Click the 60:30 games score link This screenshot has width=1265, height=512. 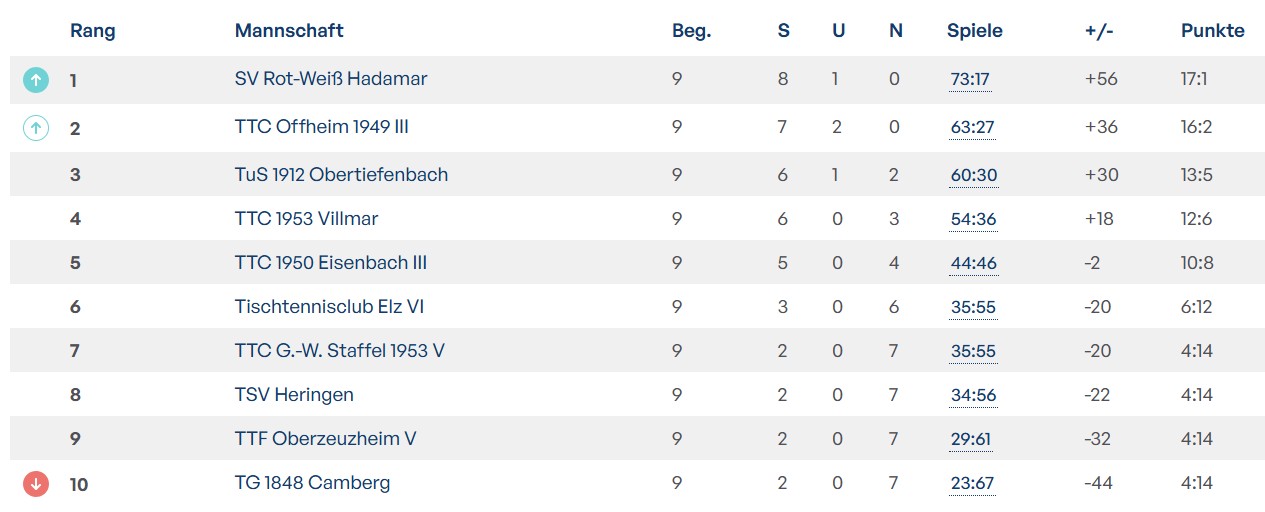[x=973, y=176]
